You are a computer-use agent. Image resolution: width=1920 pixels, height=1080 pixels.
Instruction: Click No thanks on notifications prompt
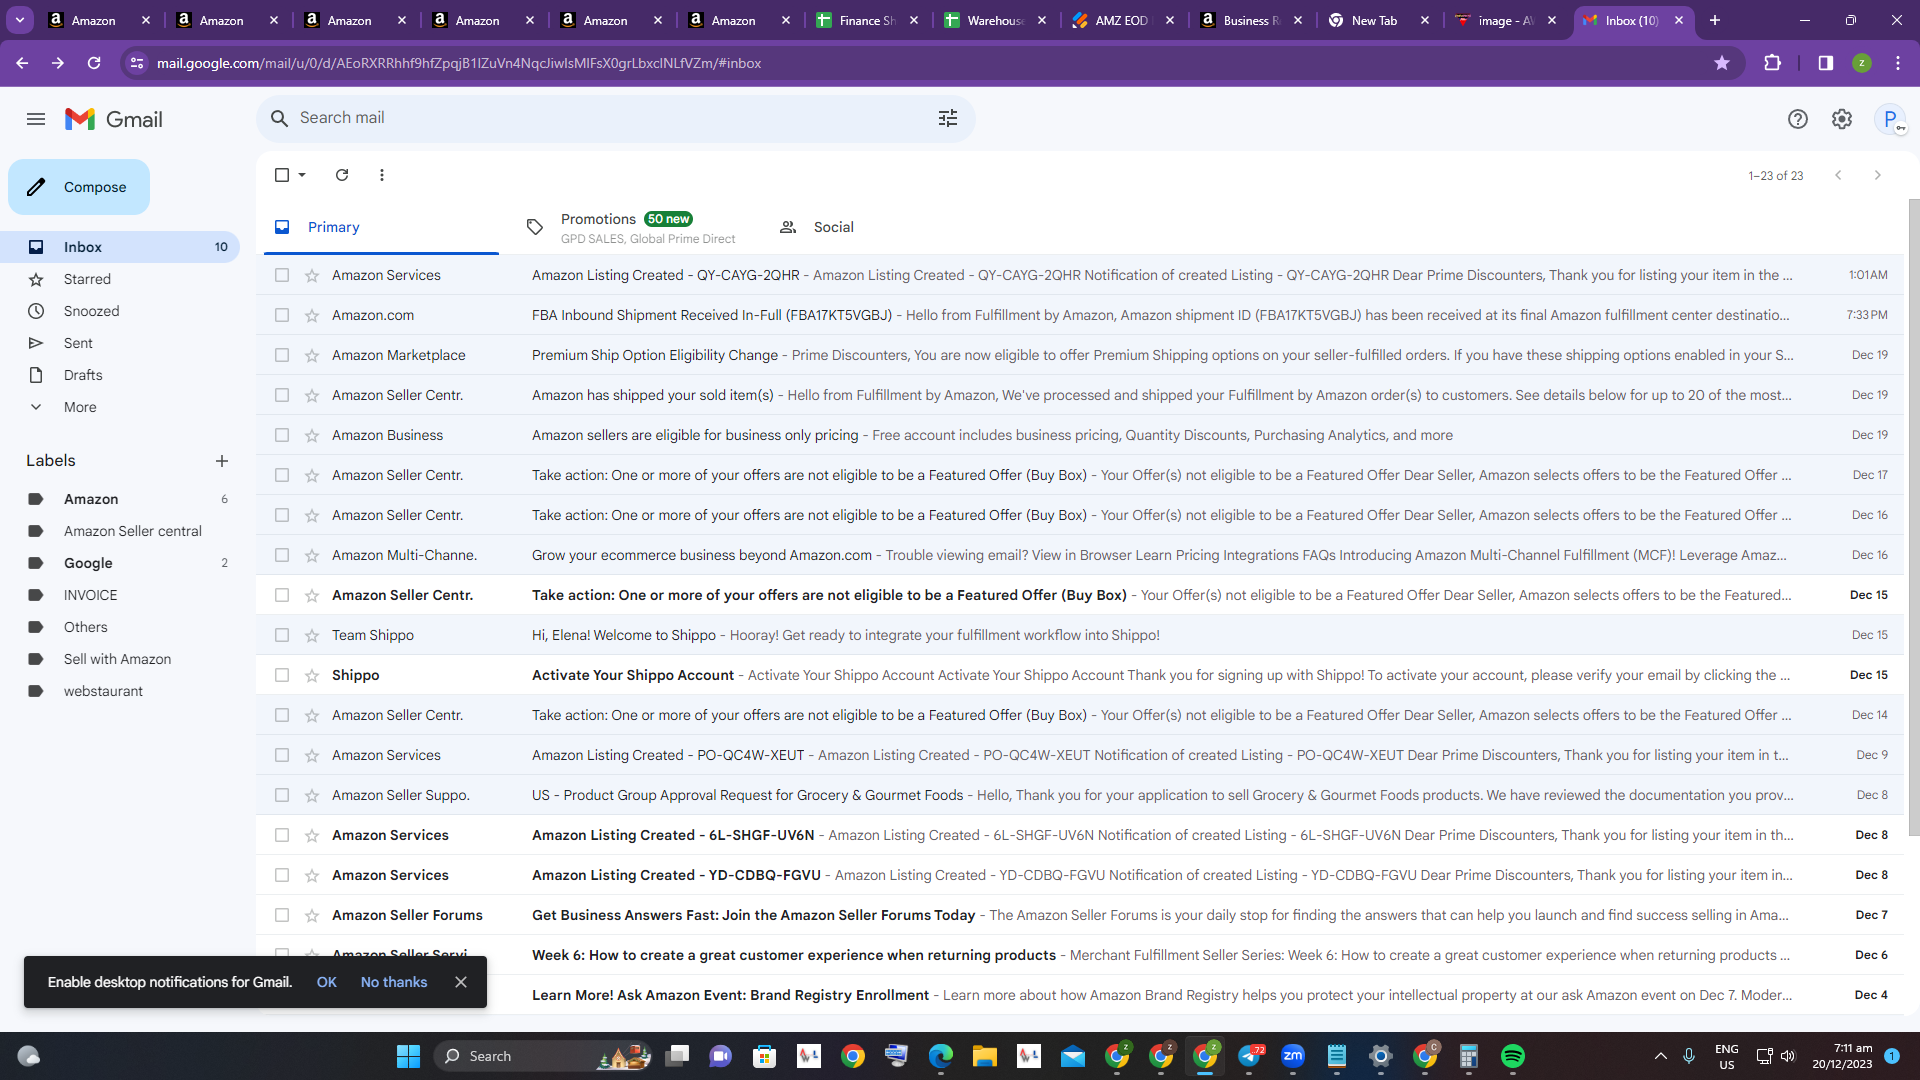coord(394,982)
